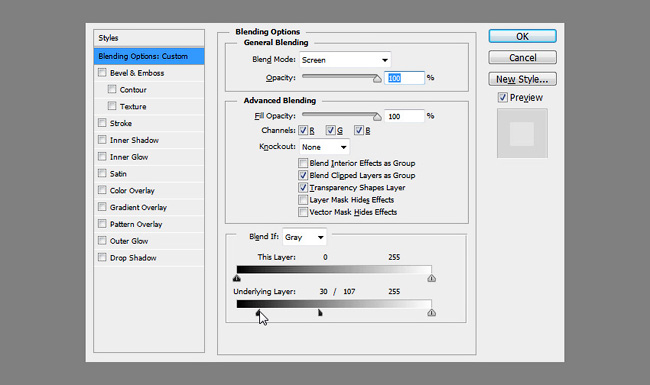Open the Stroke settings row

149,123
